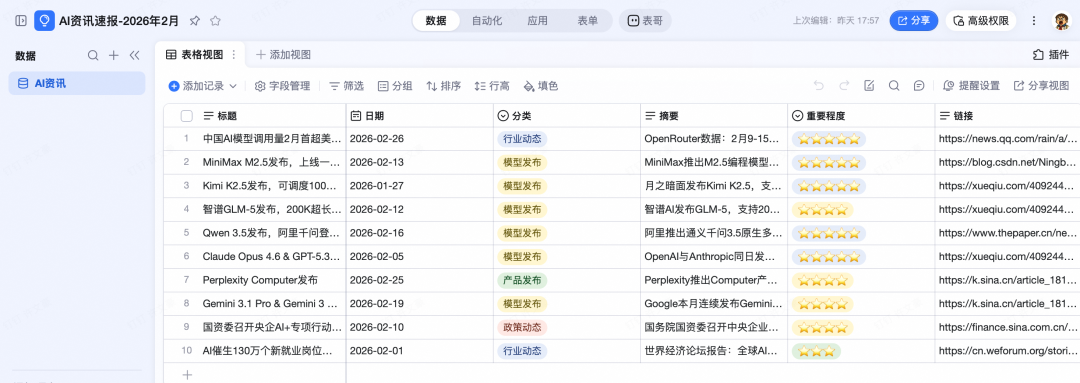Open 提醒设置 reminder settings

tap(971, 86)
